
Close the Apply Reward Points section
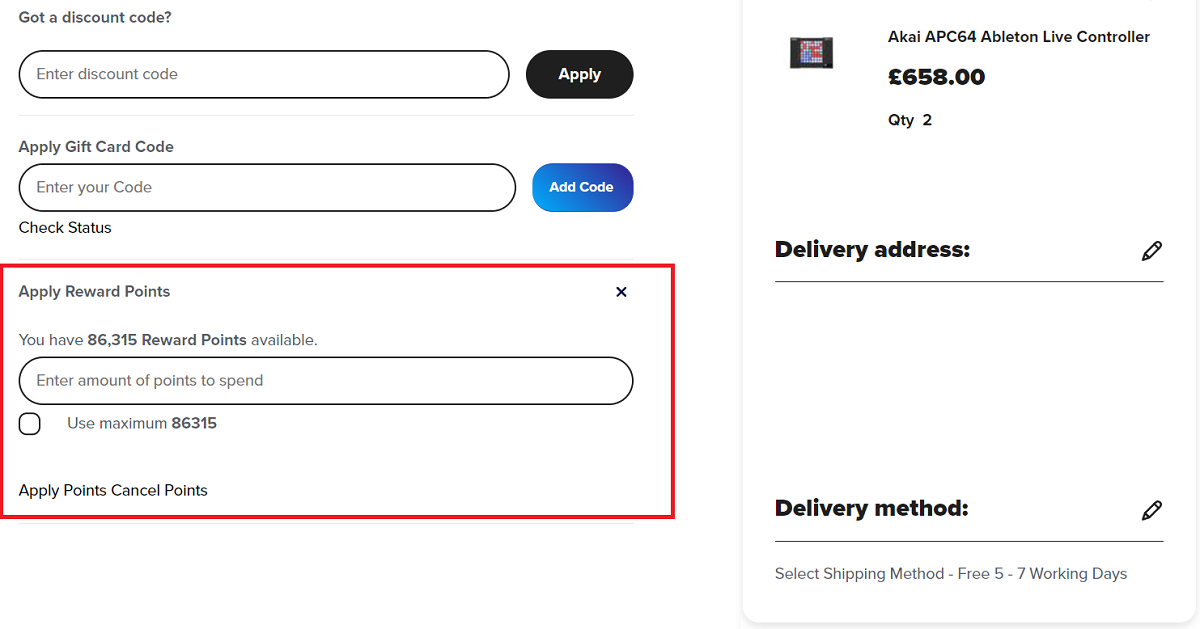pos(621,292)
